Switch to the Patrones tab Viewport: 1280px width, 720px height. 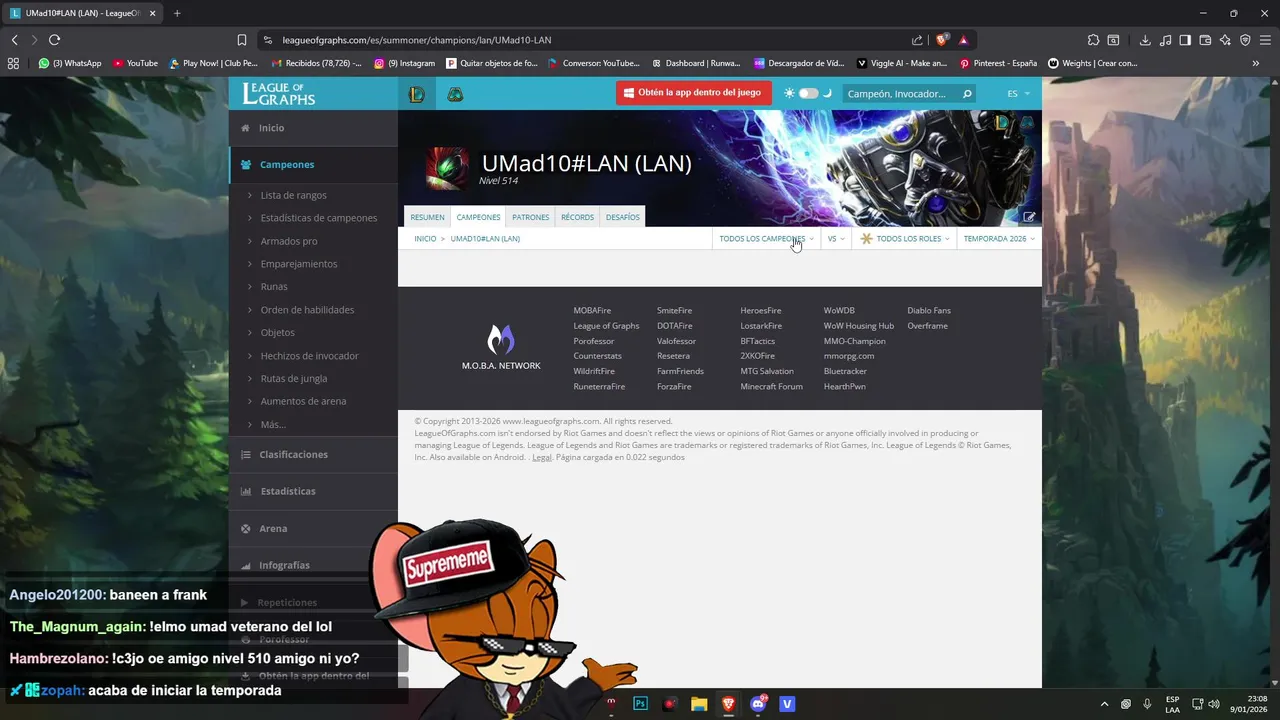point(530,217)
